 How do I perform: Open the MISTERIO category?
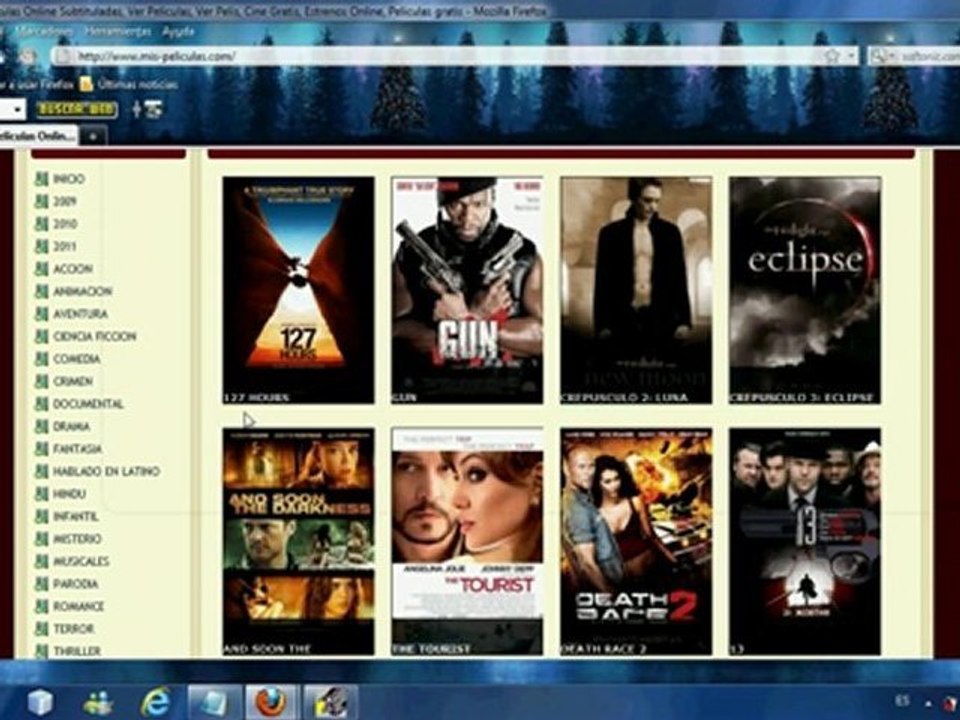(77, 539)
